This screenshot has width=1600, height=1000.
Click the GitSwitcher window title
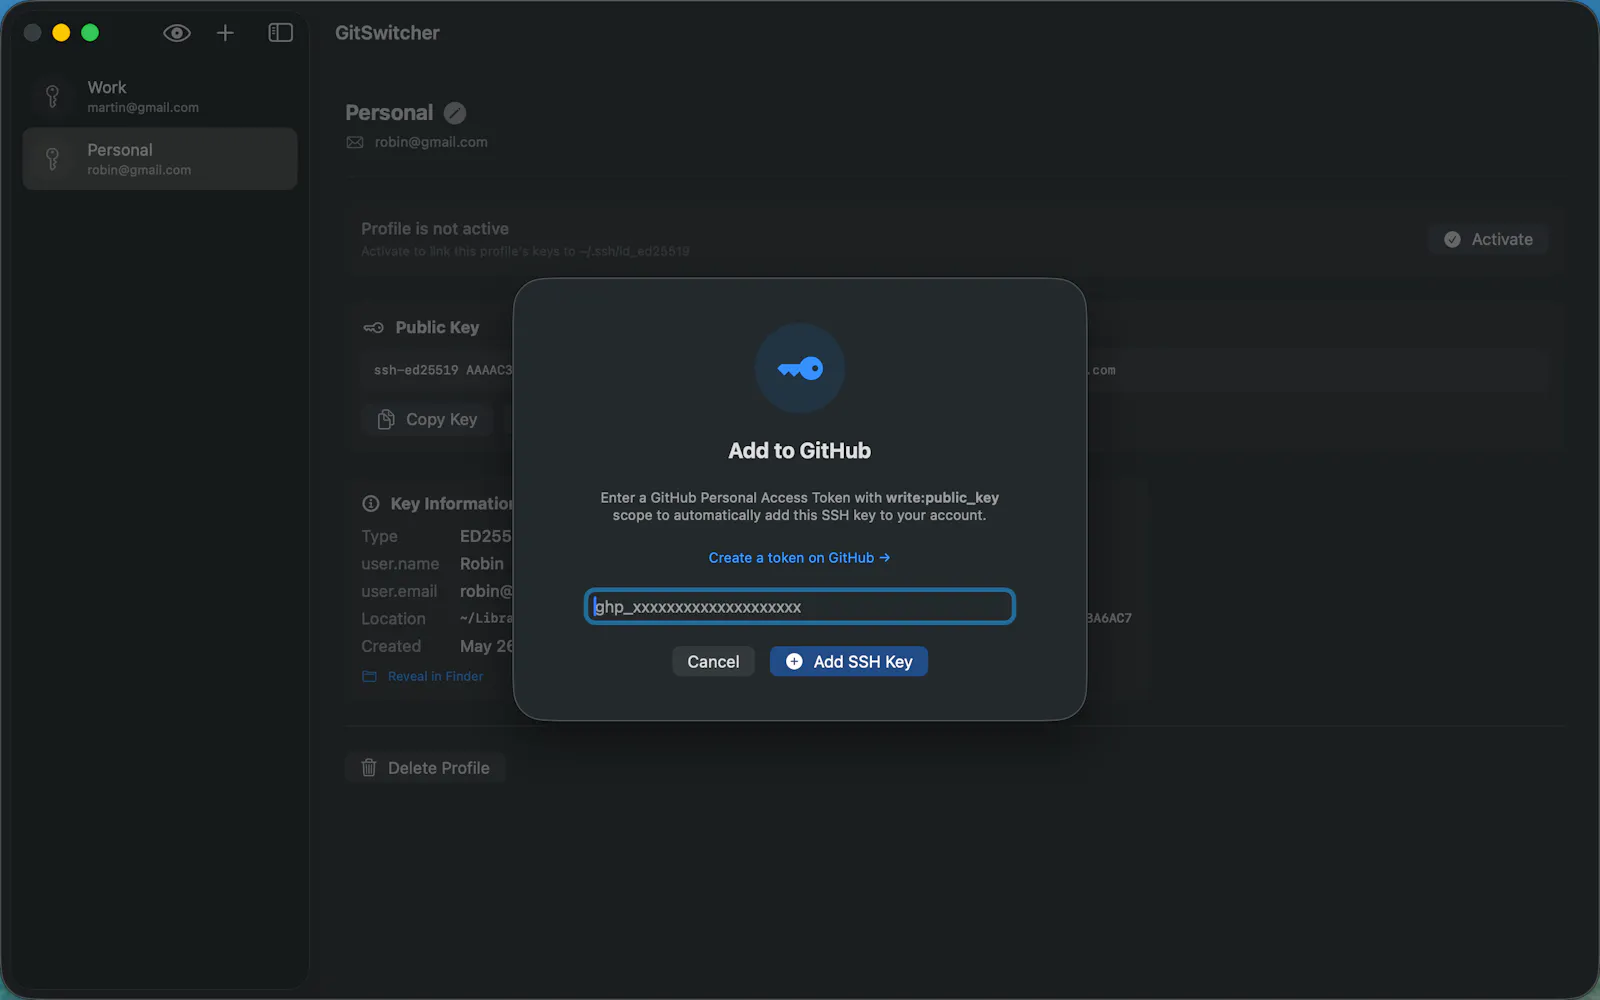click(x=387, y=33)
